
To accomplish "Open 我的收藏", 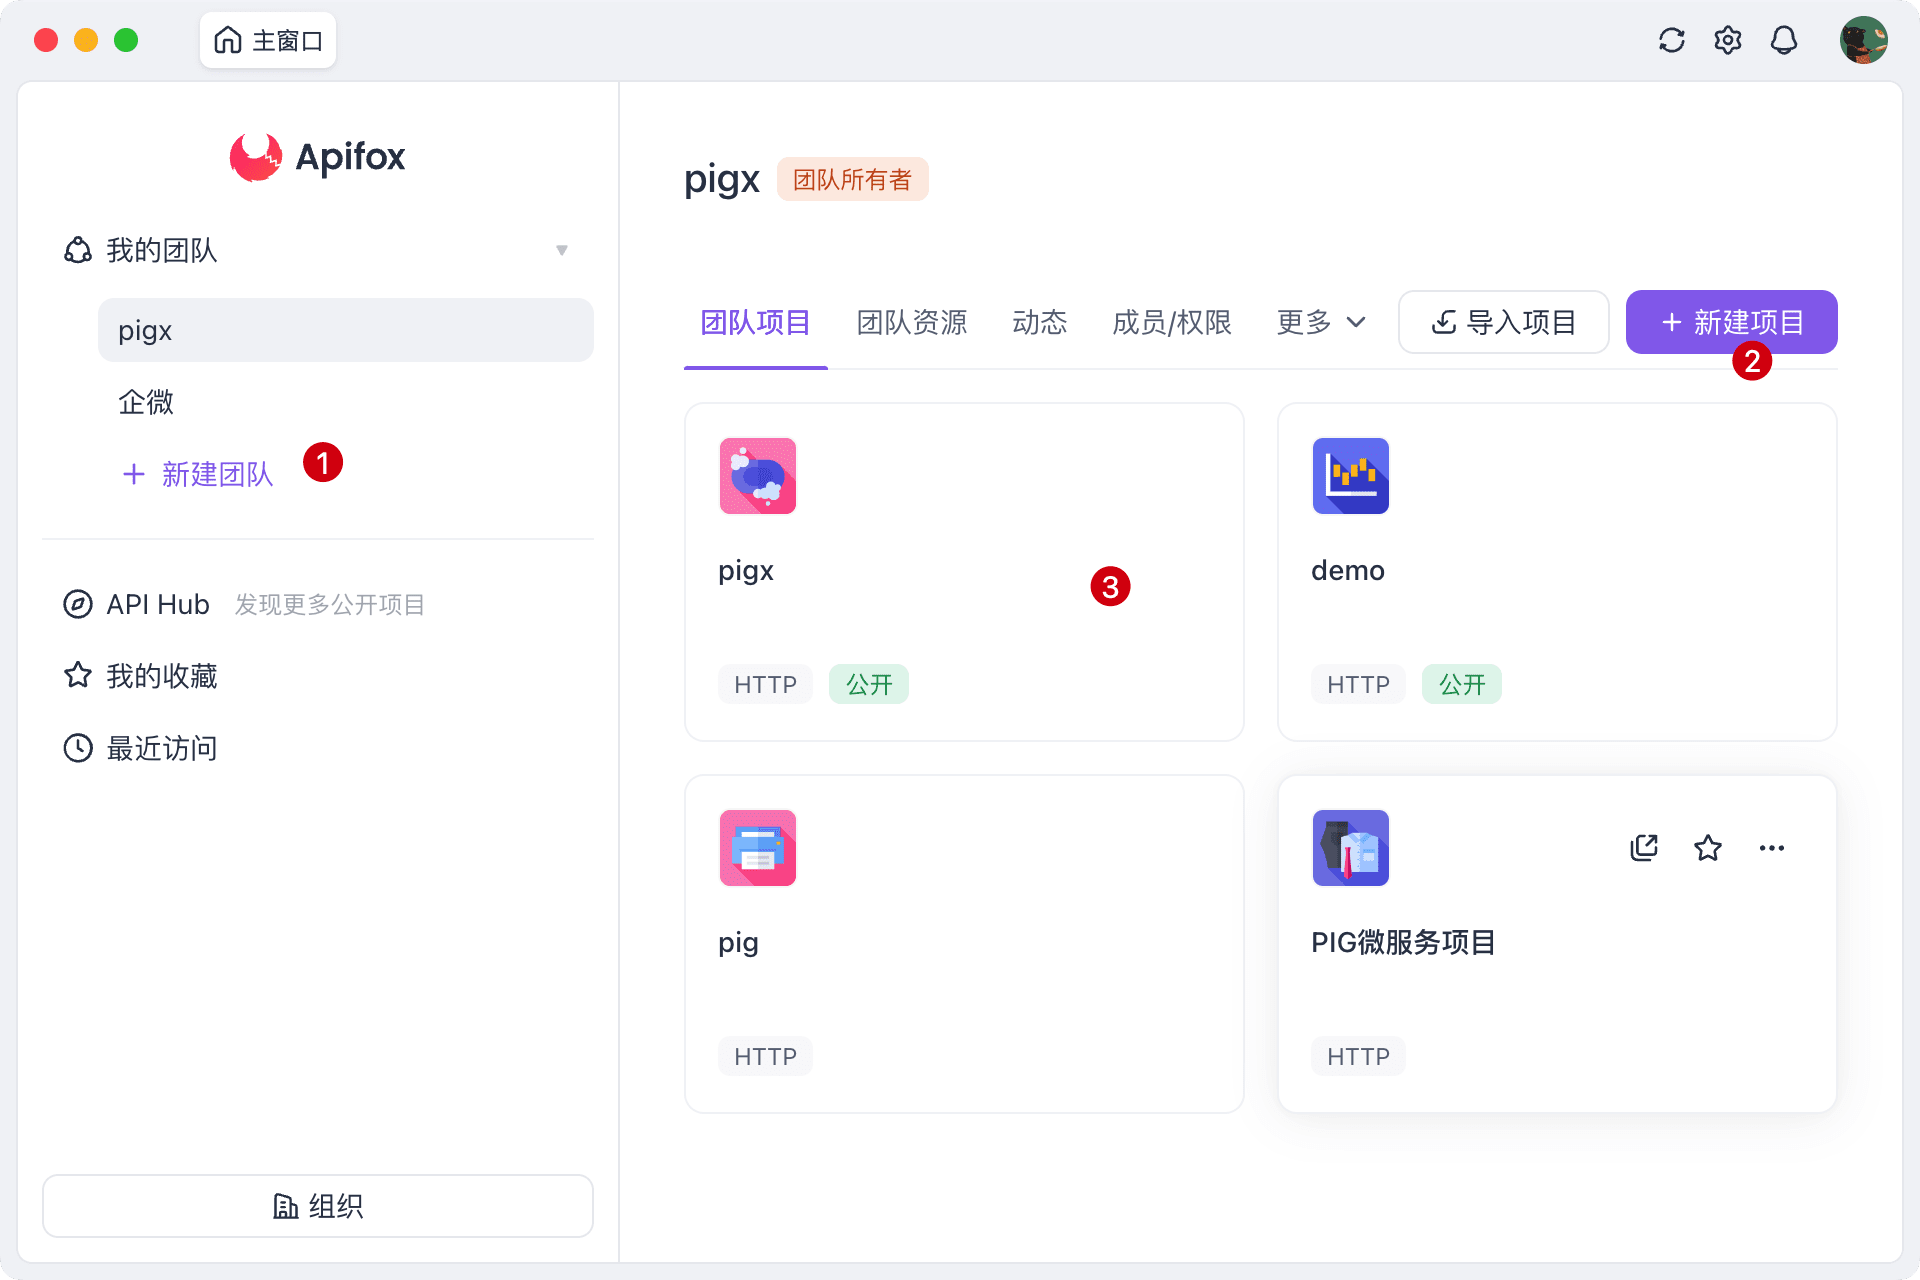I will (x=162, y=676).
